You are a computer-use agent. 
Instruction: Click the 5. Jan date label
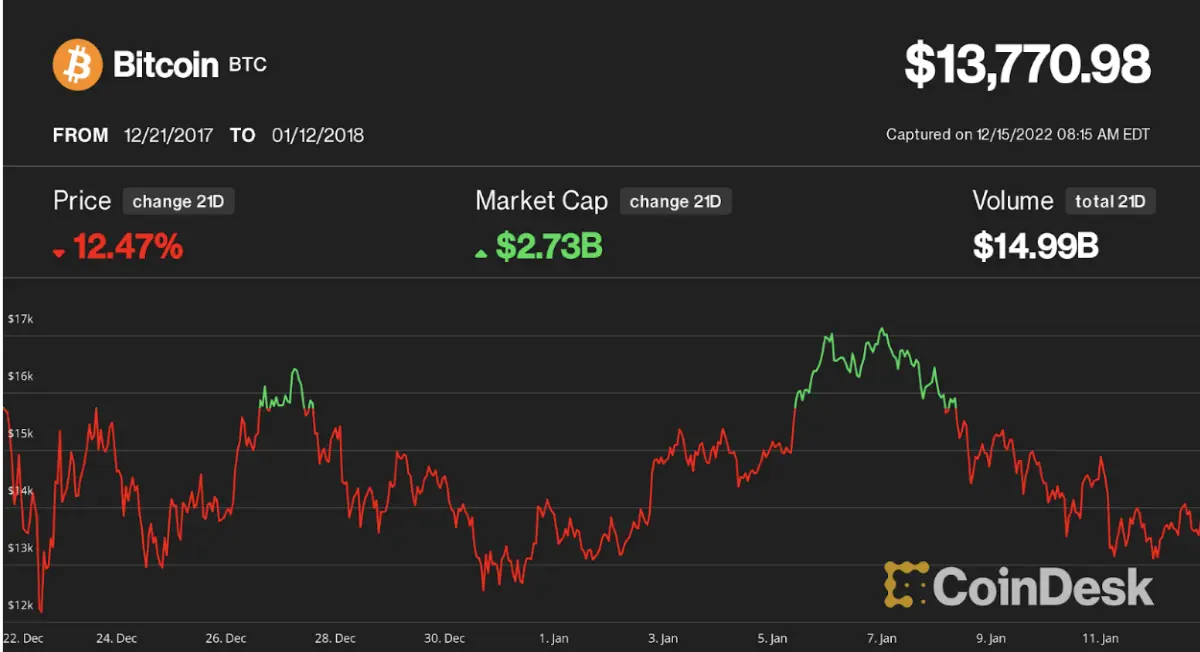click(773, 638)
